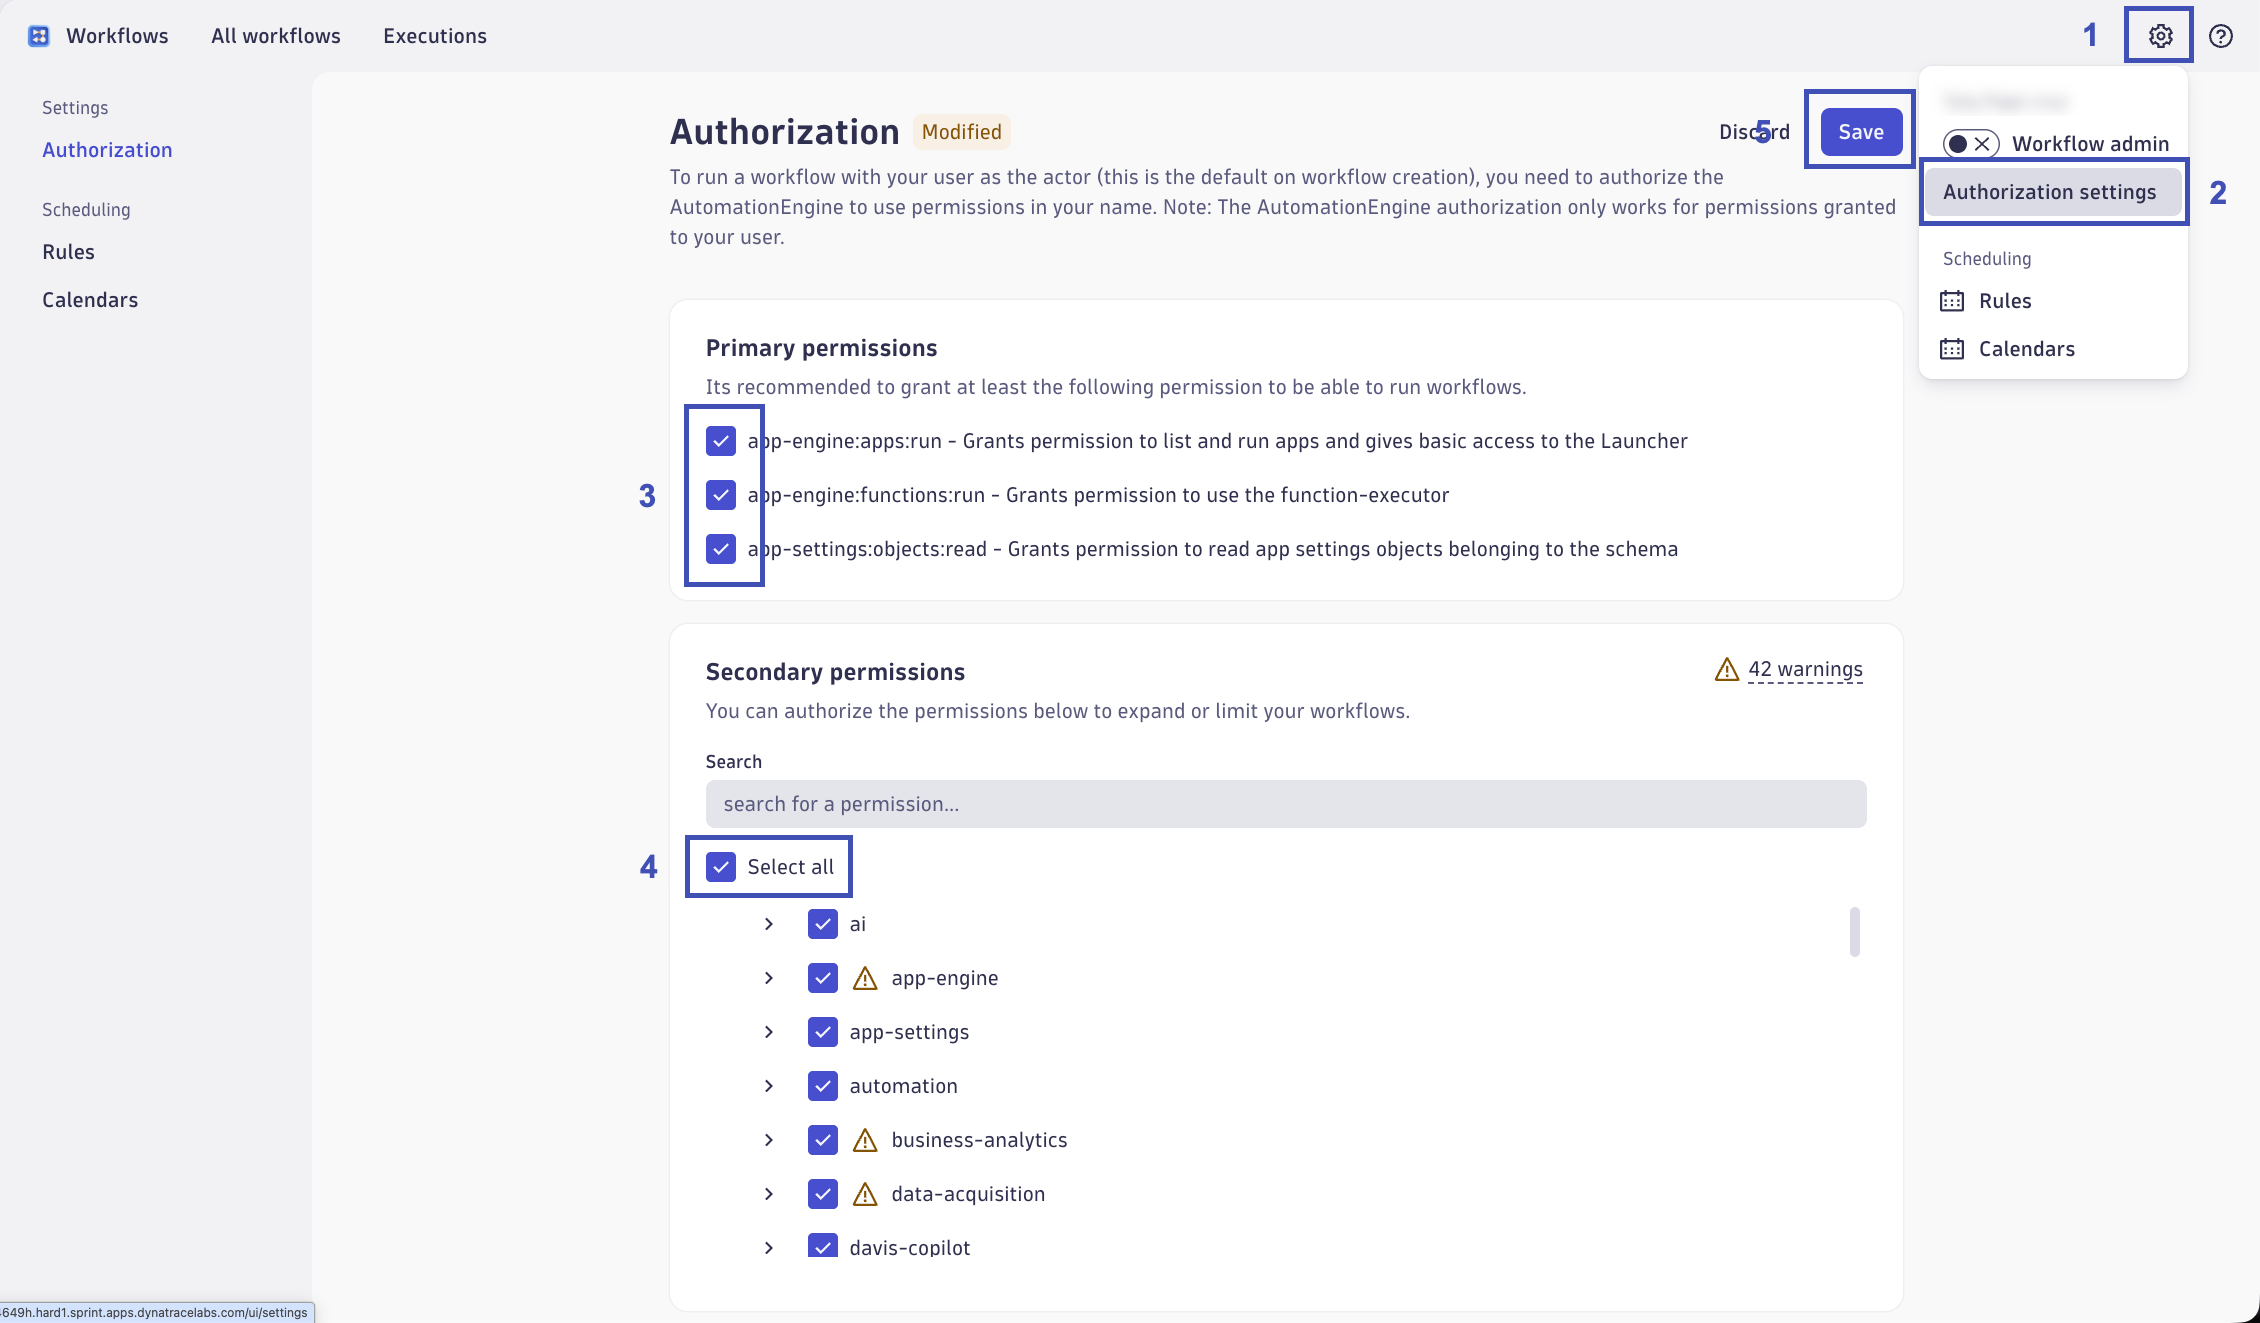
Task: Expand the ai permission group
Action: tap(769, 924)
